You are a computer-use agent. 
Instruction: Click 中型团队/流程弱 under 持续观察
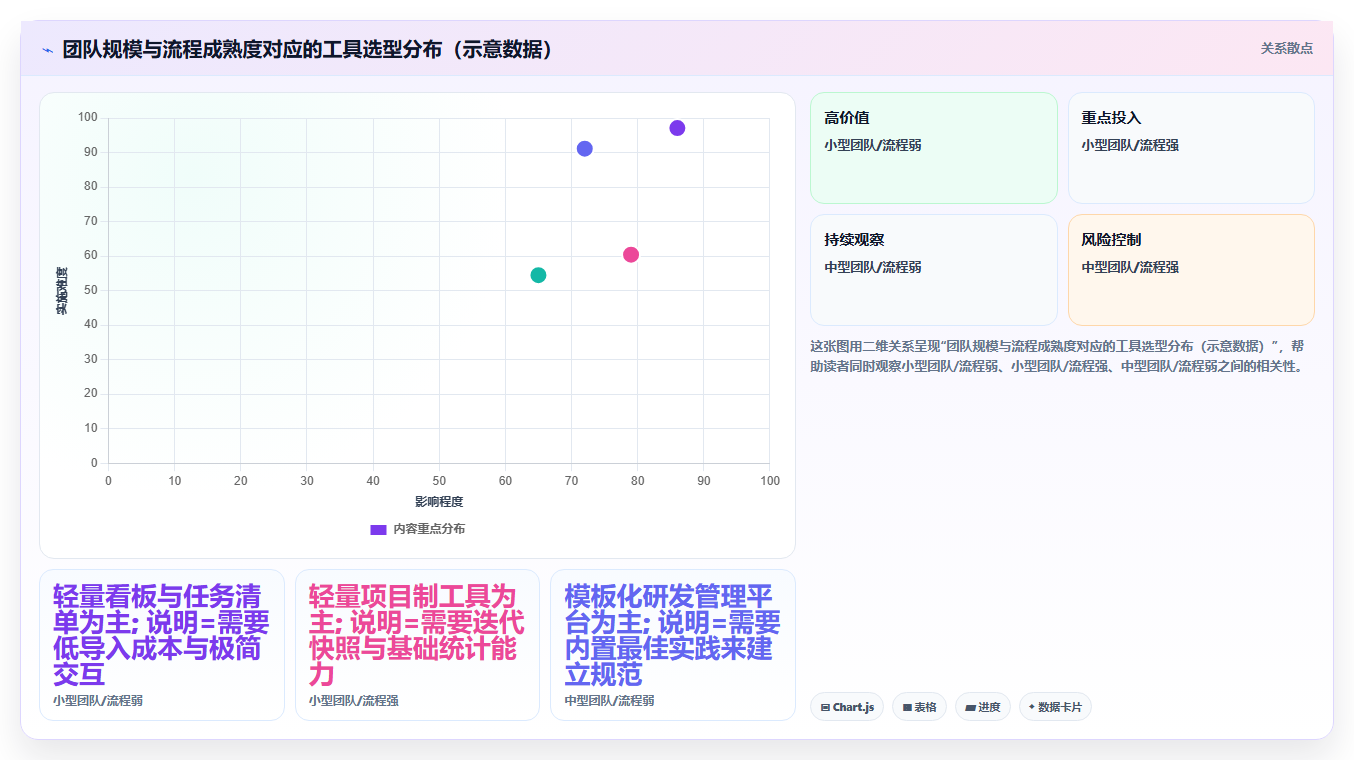click(873, 267)
